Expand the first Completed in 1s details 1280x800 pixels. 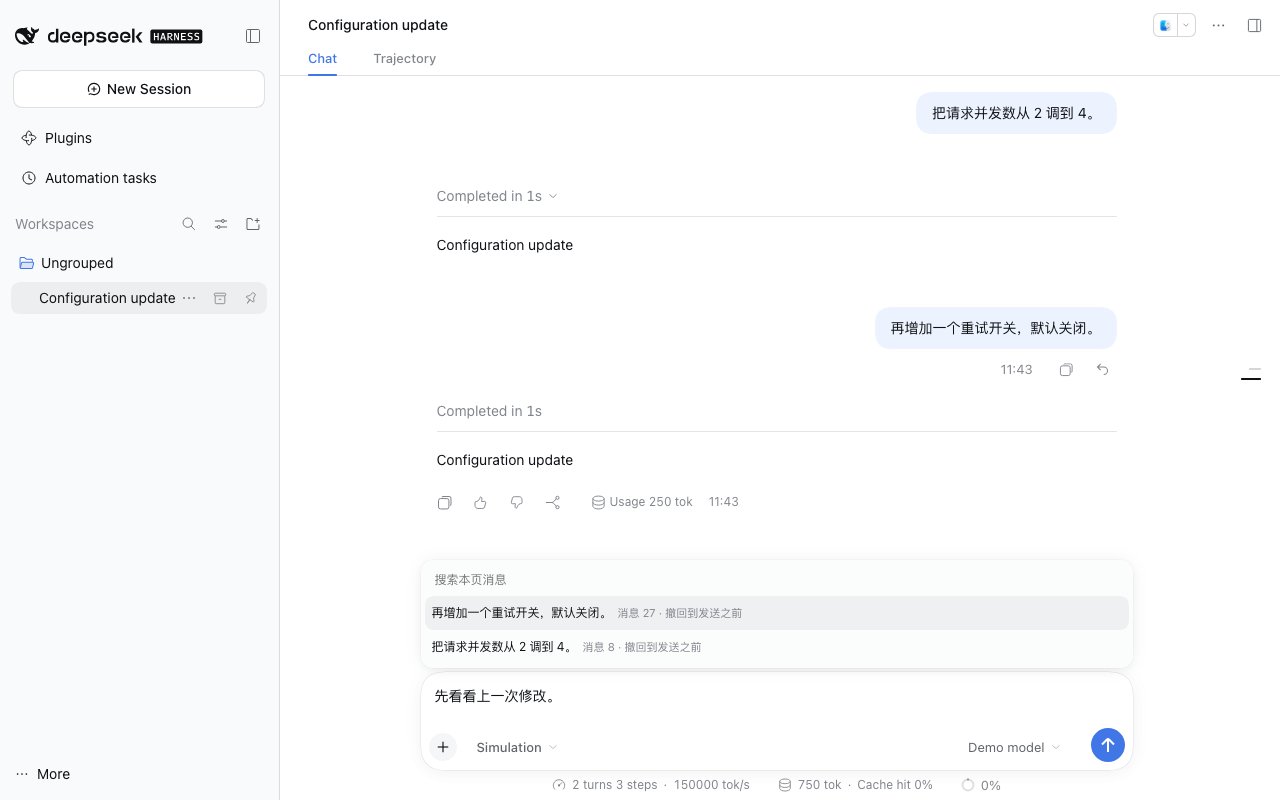[x=497, y=196]
